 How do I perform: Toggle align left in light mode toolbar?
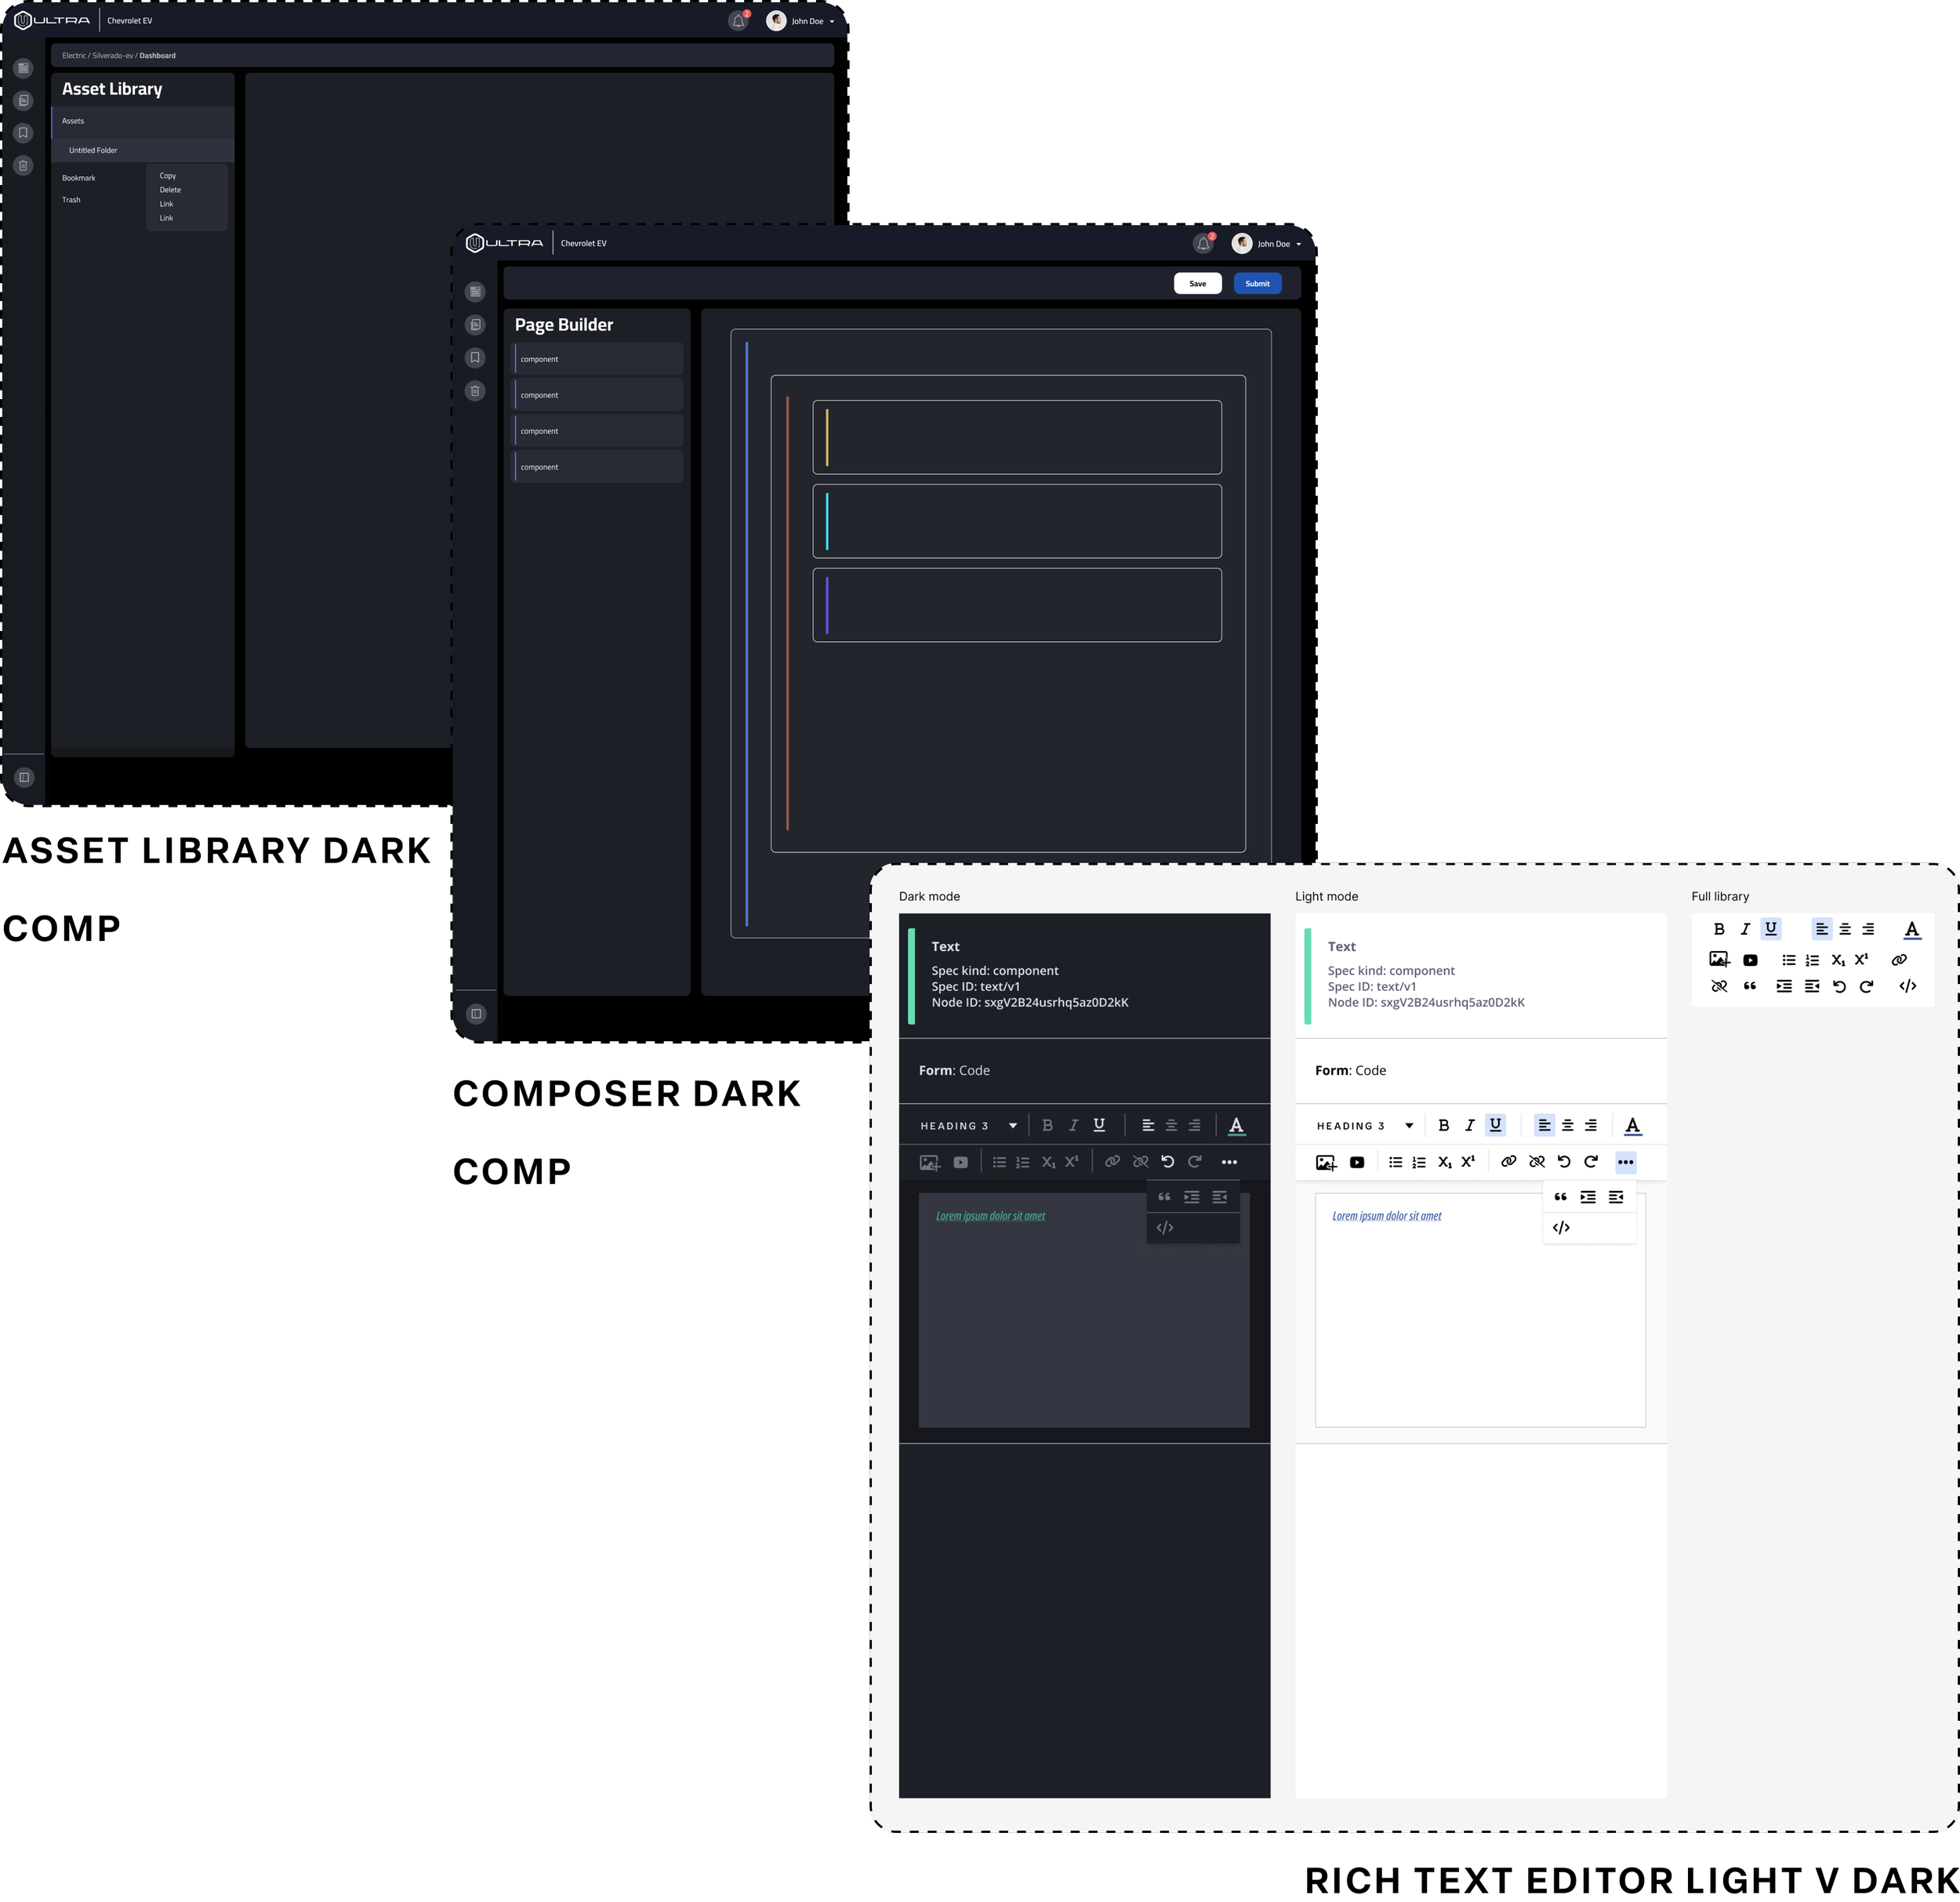point(1544,1125)
